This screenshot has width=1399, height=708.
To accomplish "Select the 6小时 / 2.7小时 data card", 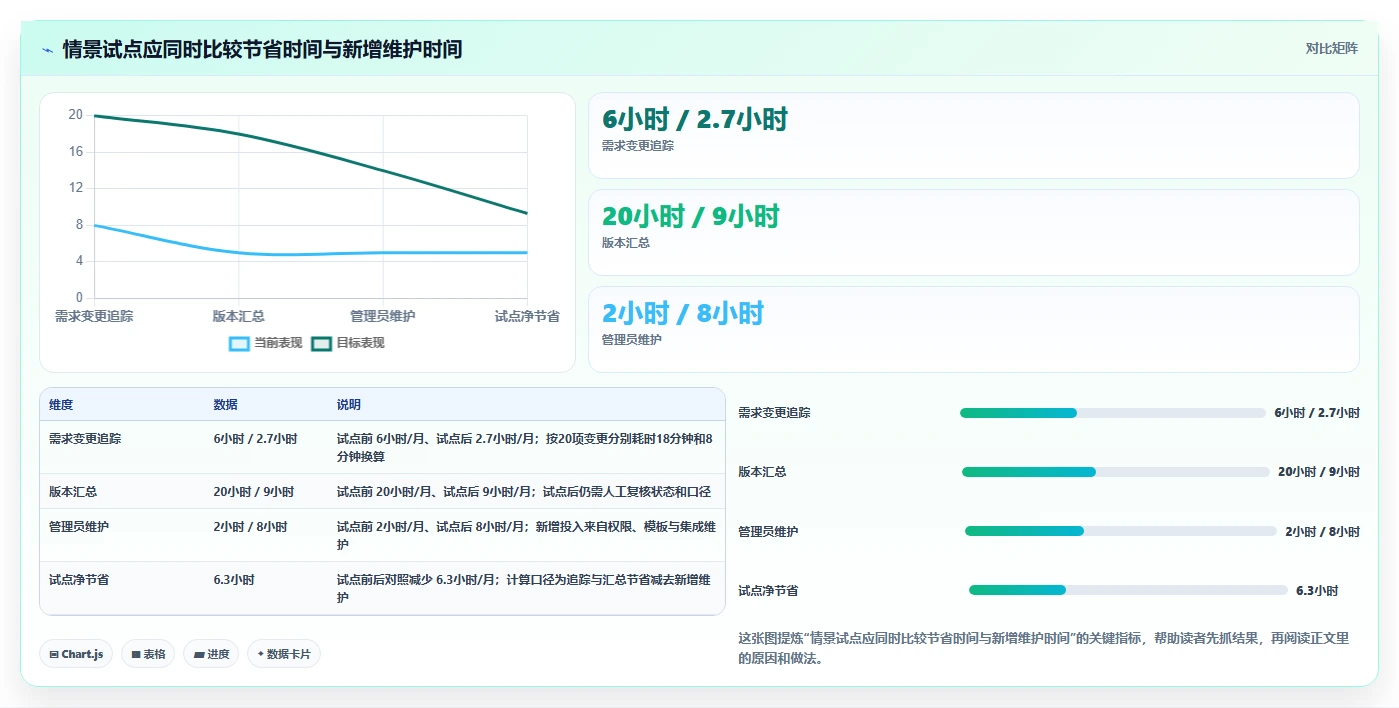I will (973, 135).
